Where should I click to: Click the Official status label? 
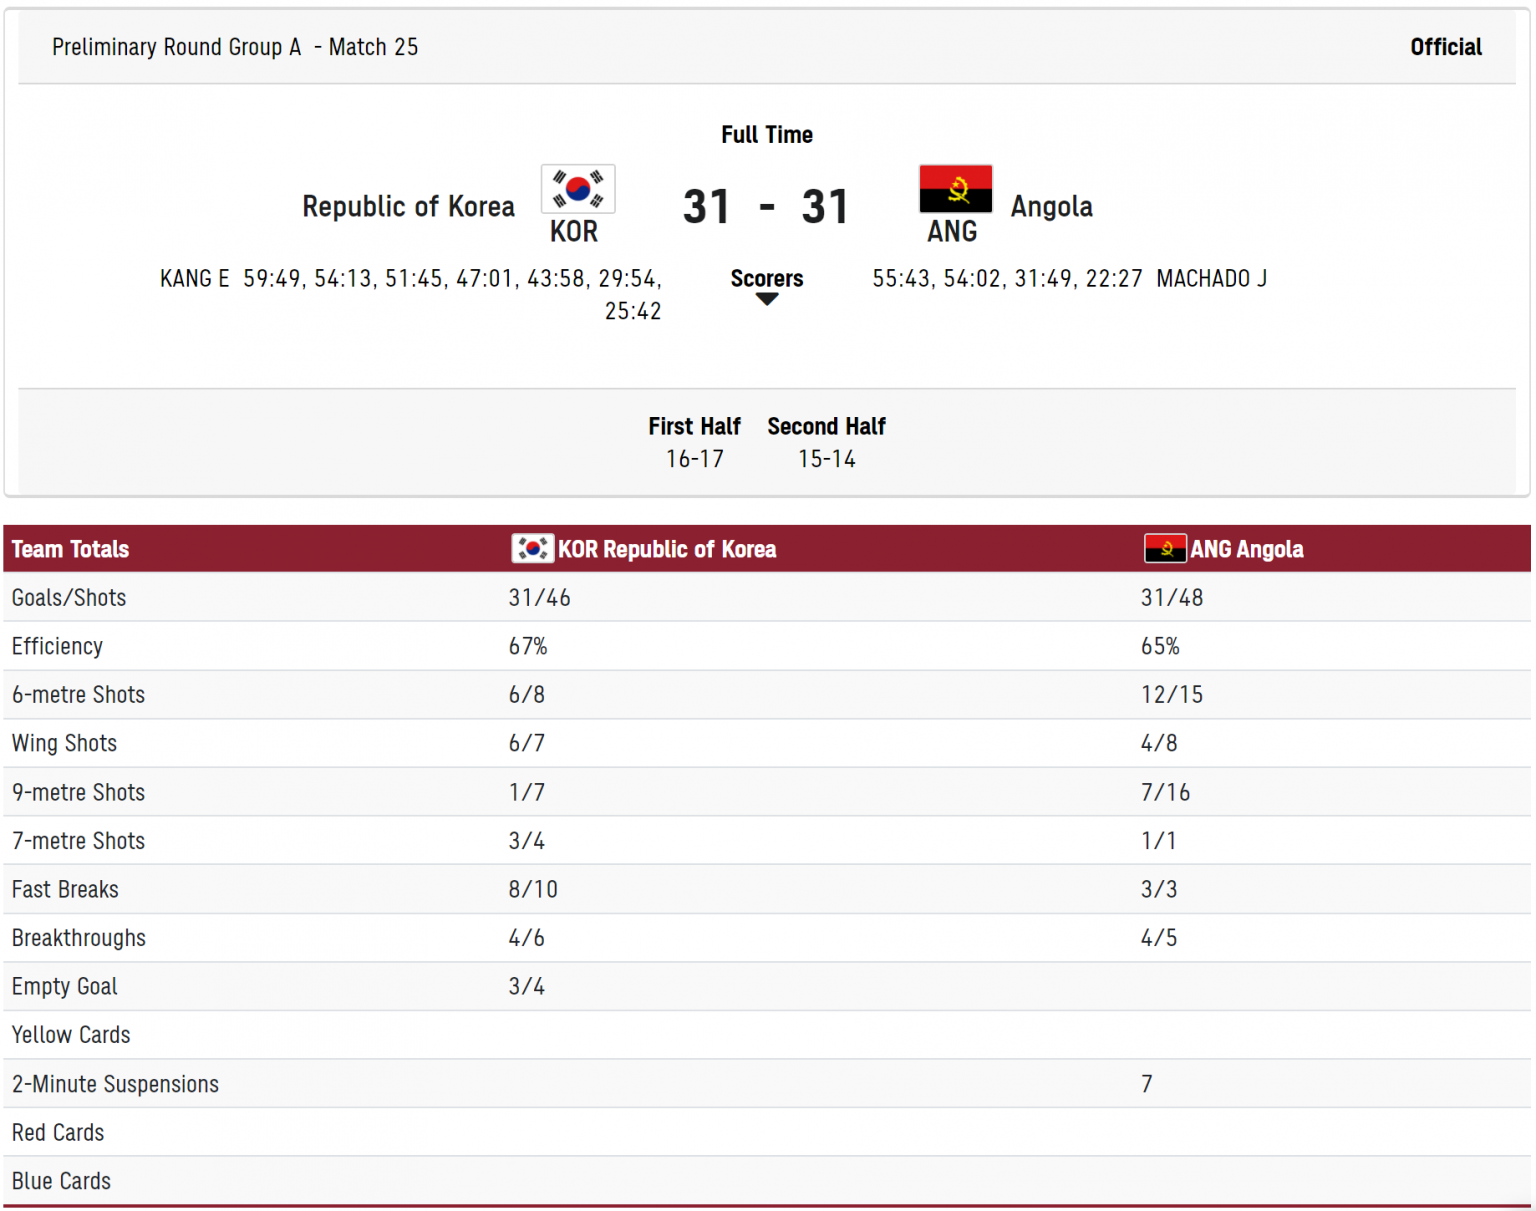pos(1446,47)
